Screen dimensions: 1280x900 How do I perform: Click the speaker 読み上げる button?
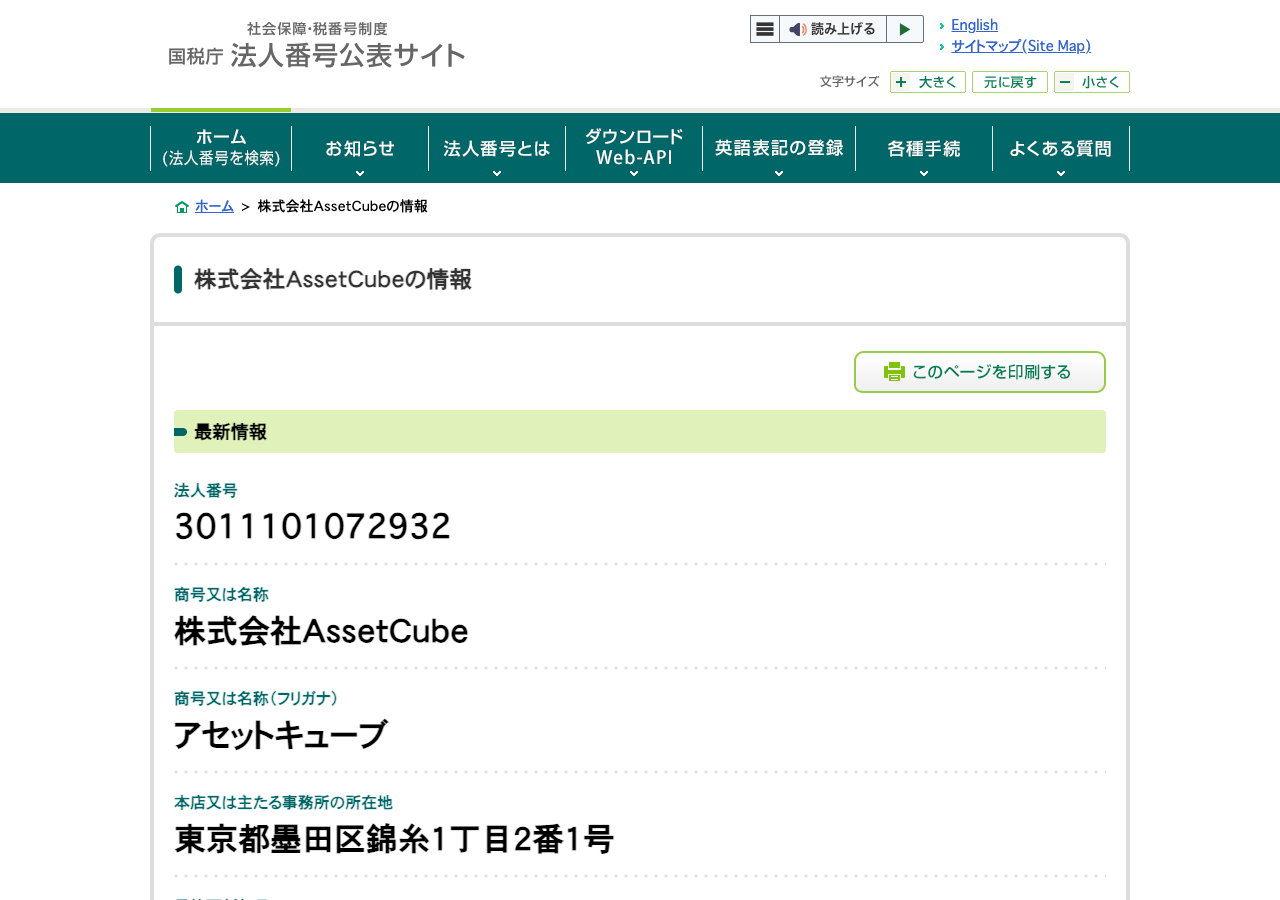pyautogui.click(x=833, y=29)
